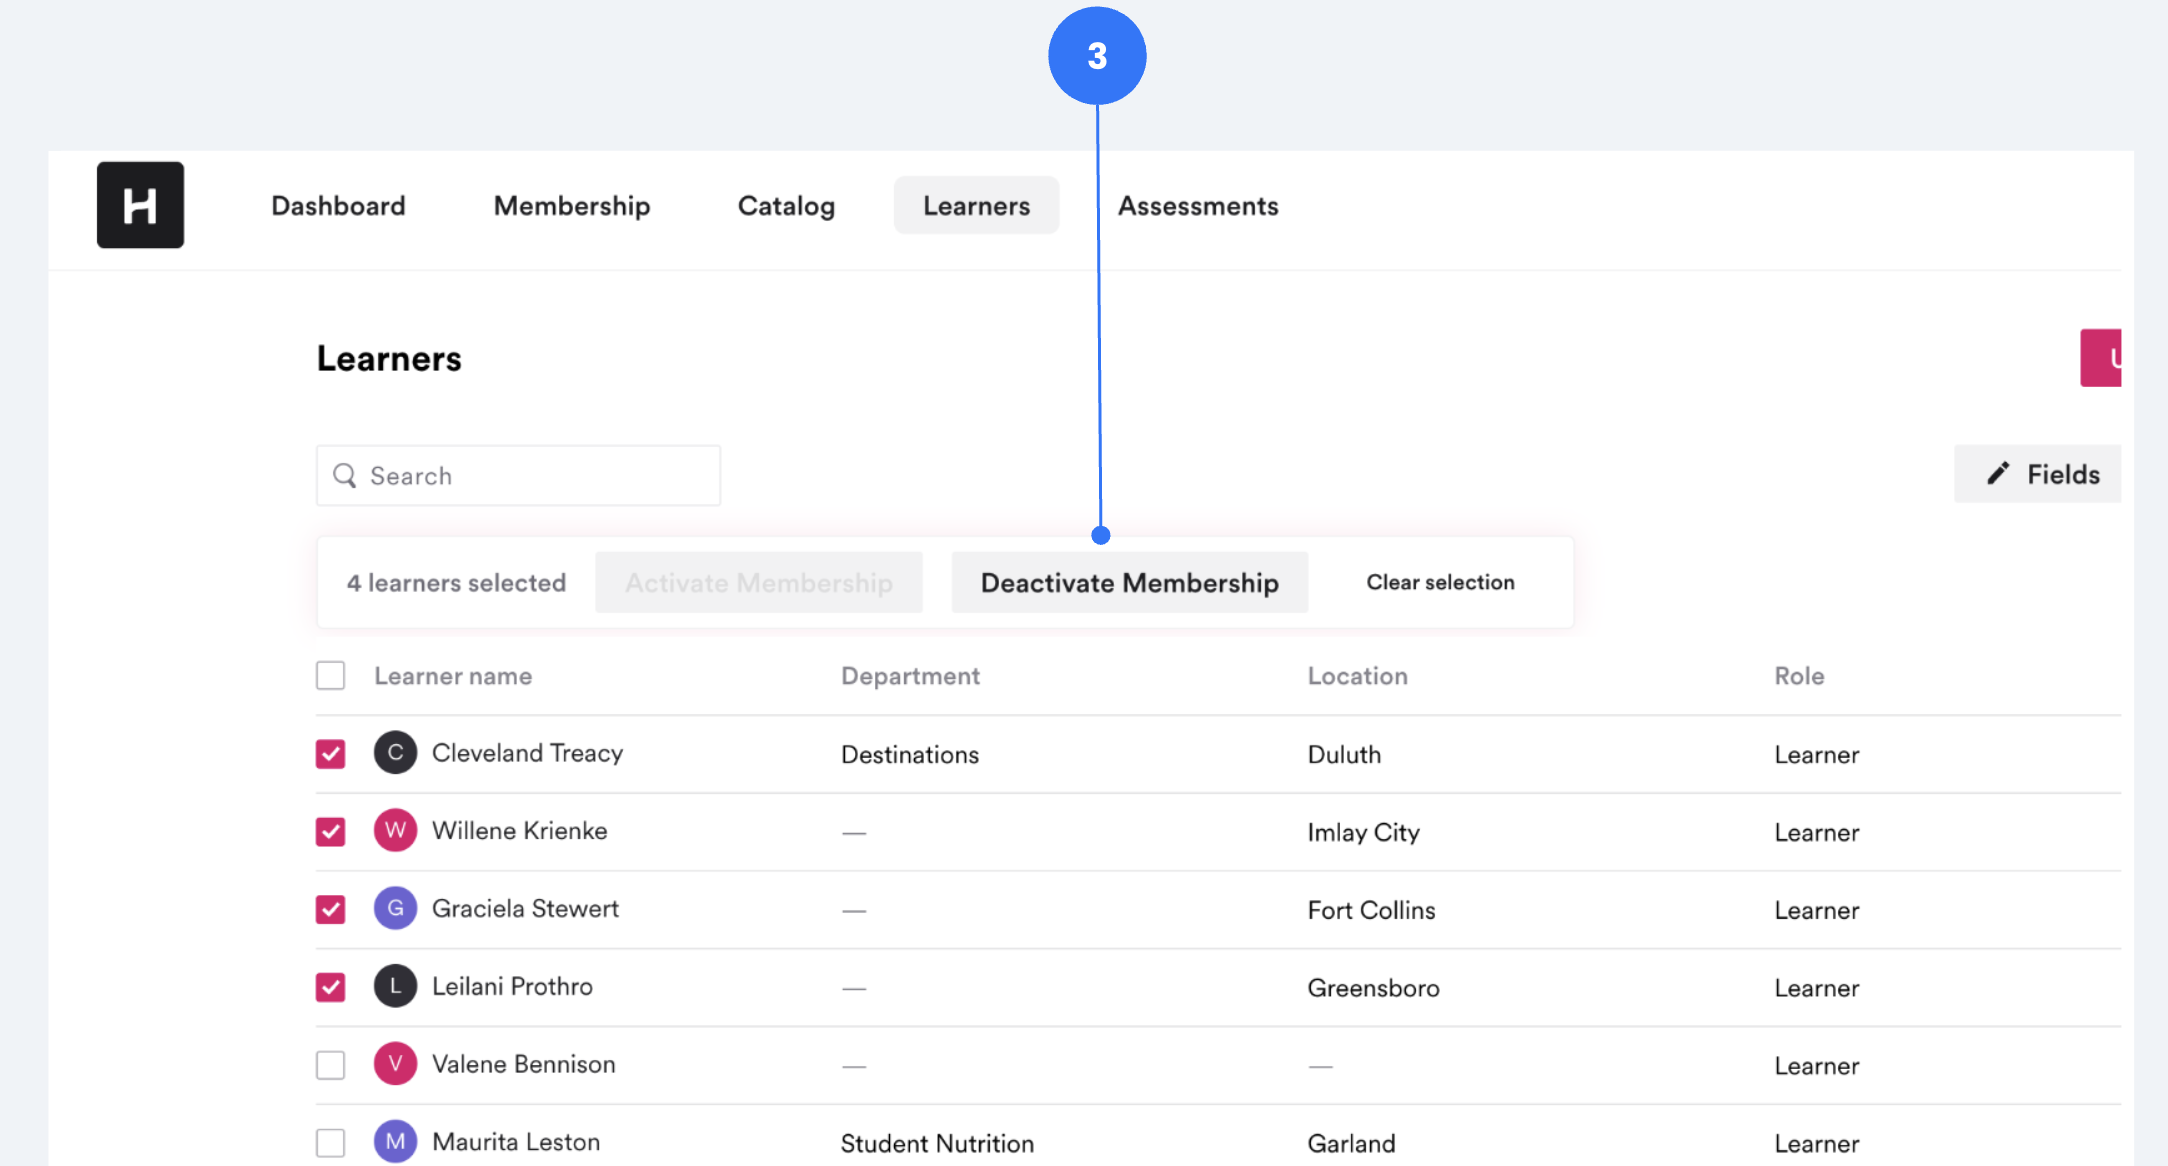Screen dimensions: 2168x1166
Task: Uncheck Graciela Stewert's checkbox
Action: [x=331, y=910]
